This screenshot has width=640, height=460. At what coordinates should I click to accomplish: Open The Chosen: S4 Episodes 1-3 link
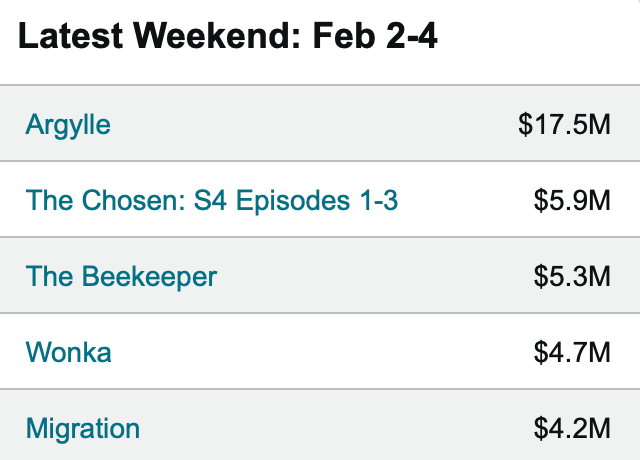point(211,200)
